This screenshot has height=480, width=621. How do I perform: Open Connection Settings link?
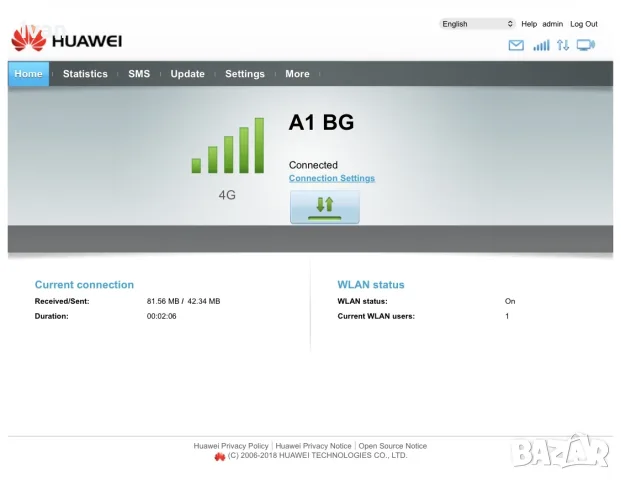point(331,178)
